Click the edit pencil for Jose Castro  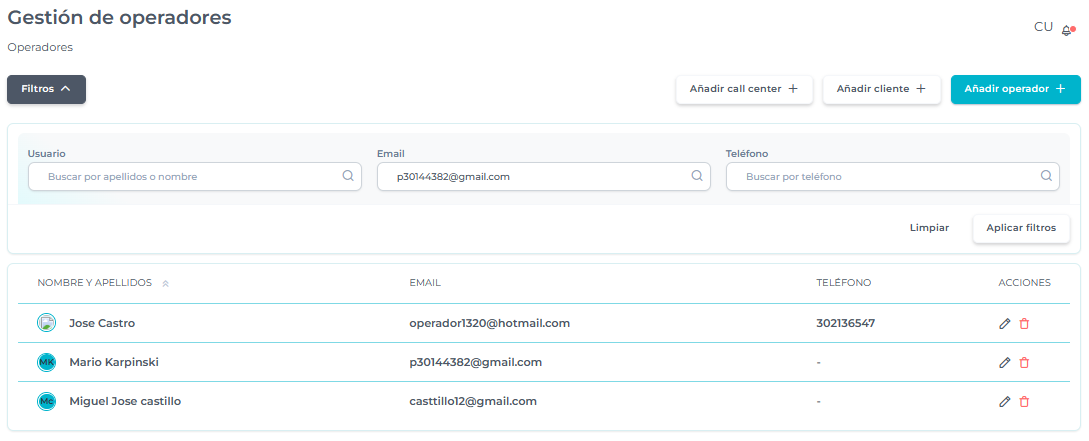[x=1005, y=324]
